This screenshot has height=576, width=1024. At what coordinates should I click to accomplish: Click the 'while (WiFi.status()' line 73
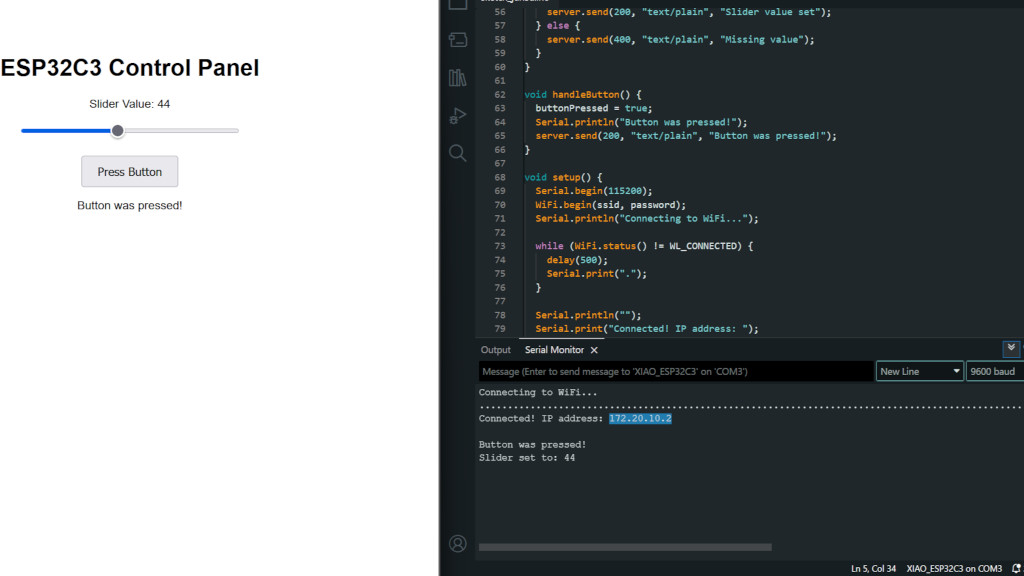tap(644, 246)
